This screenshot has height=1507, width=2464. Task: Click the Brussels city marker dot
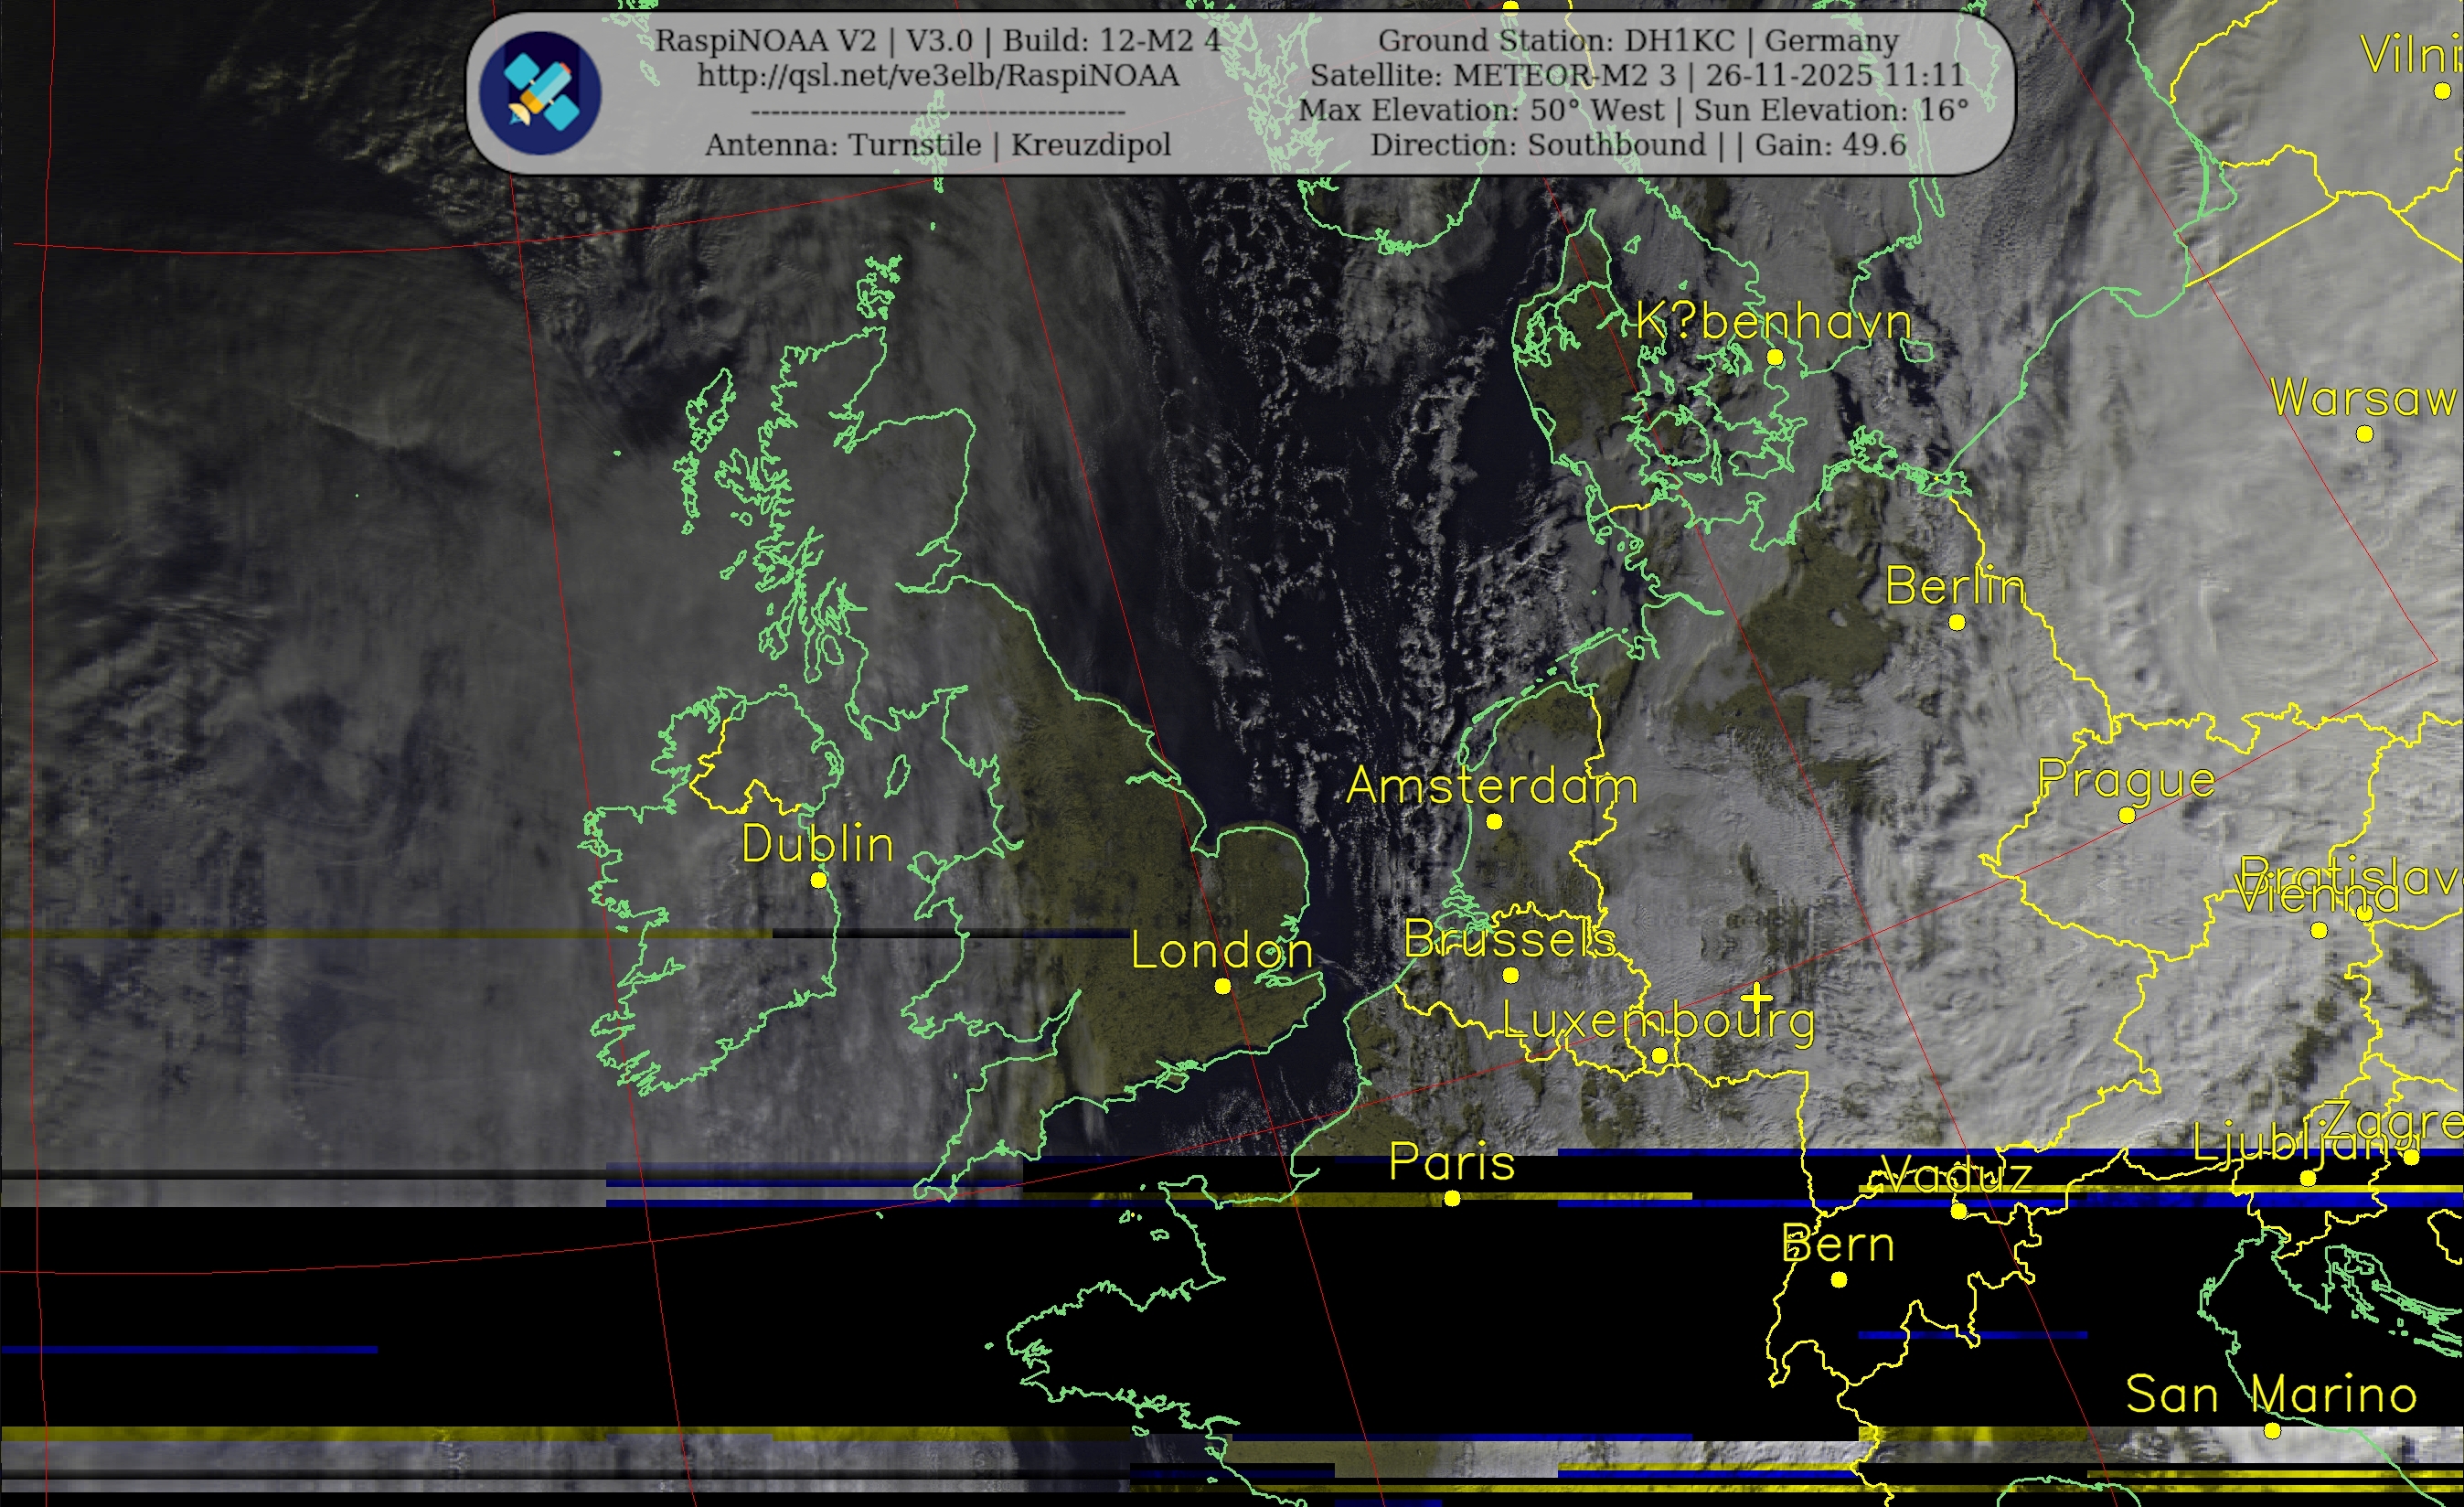pyautogui.click(x=1511, y=975)
